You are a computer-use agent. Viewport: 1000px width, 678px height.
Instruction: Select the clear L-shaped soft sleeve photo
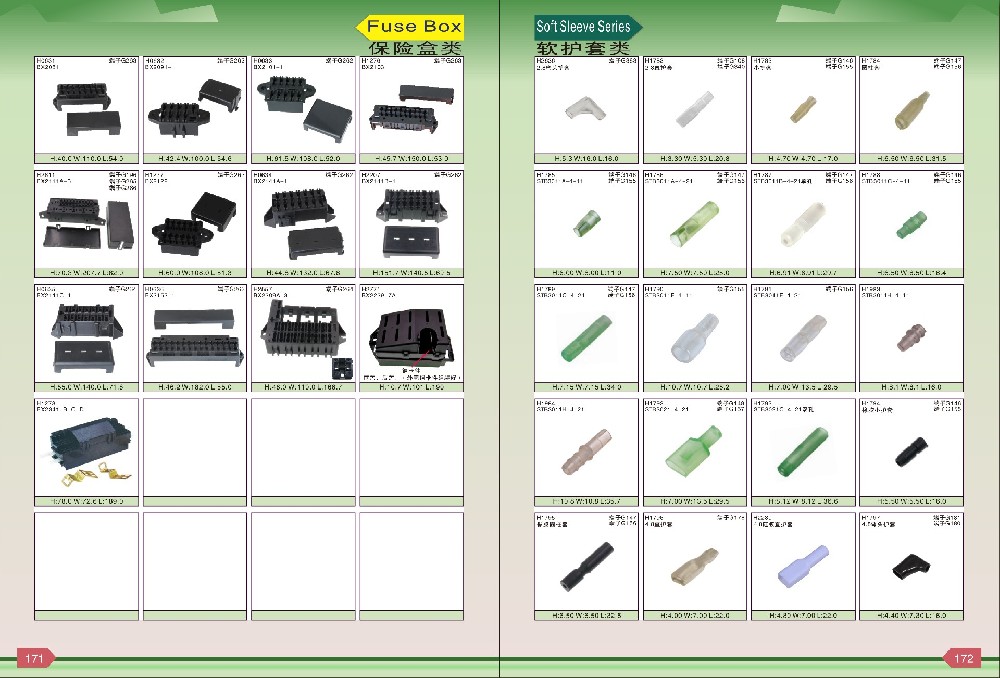(x=585, y=108)
